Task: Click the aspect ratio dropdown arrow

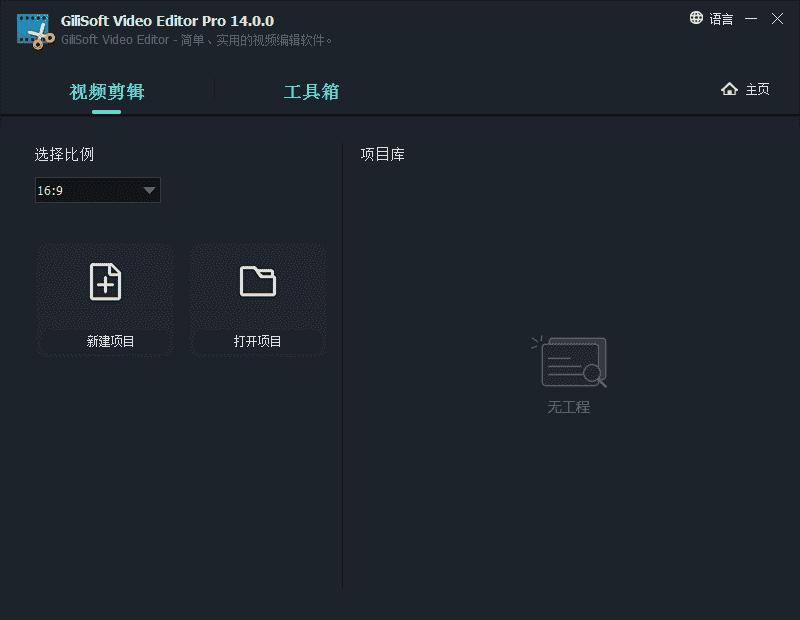Action: [x=149, y=190]
